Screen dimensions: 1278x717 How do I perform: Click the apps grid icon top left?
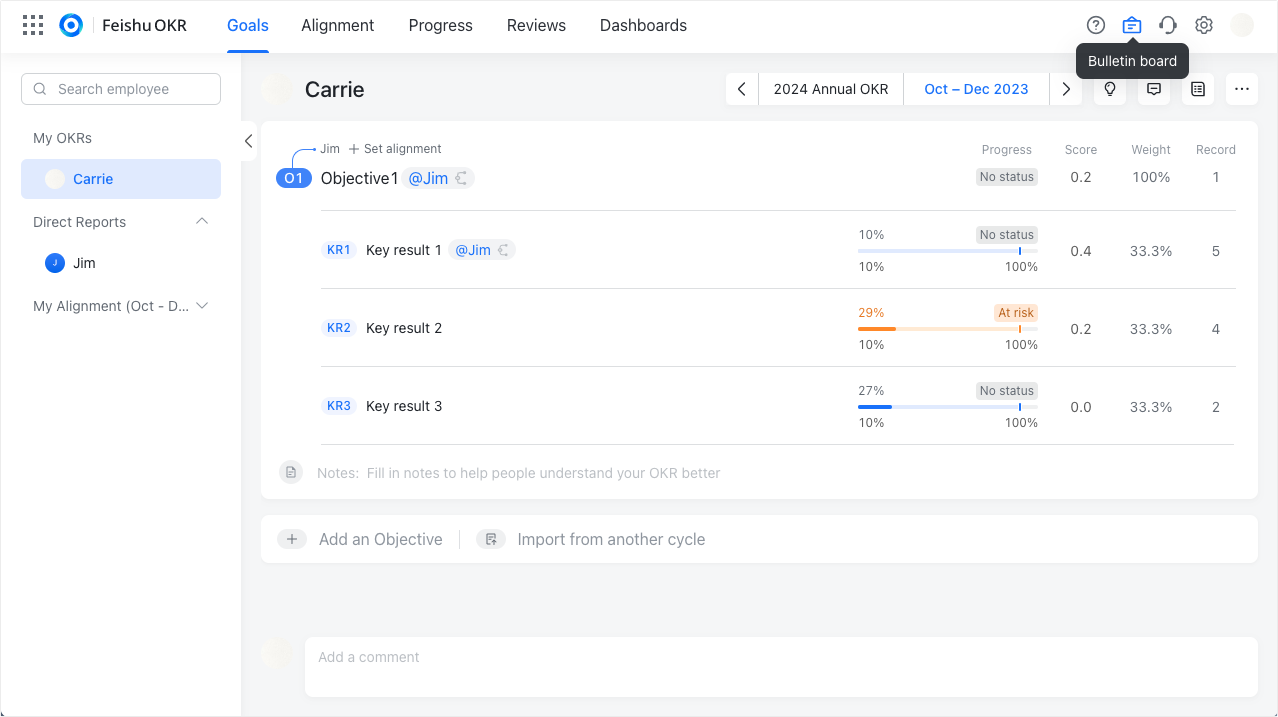(32, 24)
